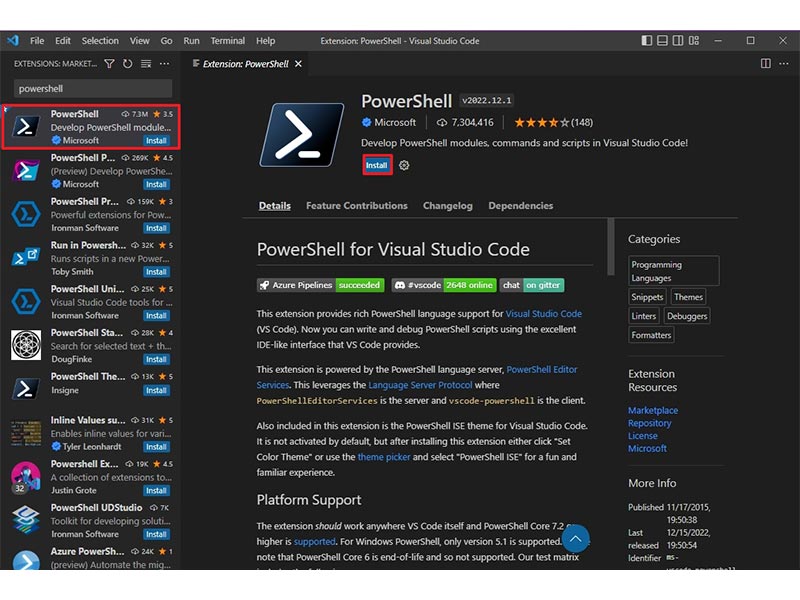The image size is (800, 600).
Task: Select Inline Values support extension icon
Action: point(26,433)
